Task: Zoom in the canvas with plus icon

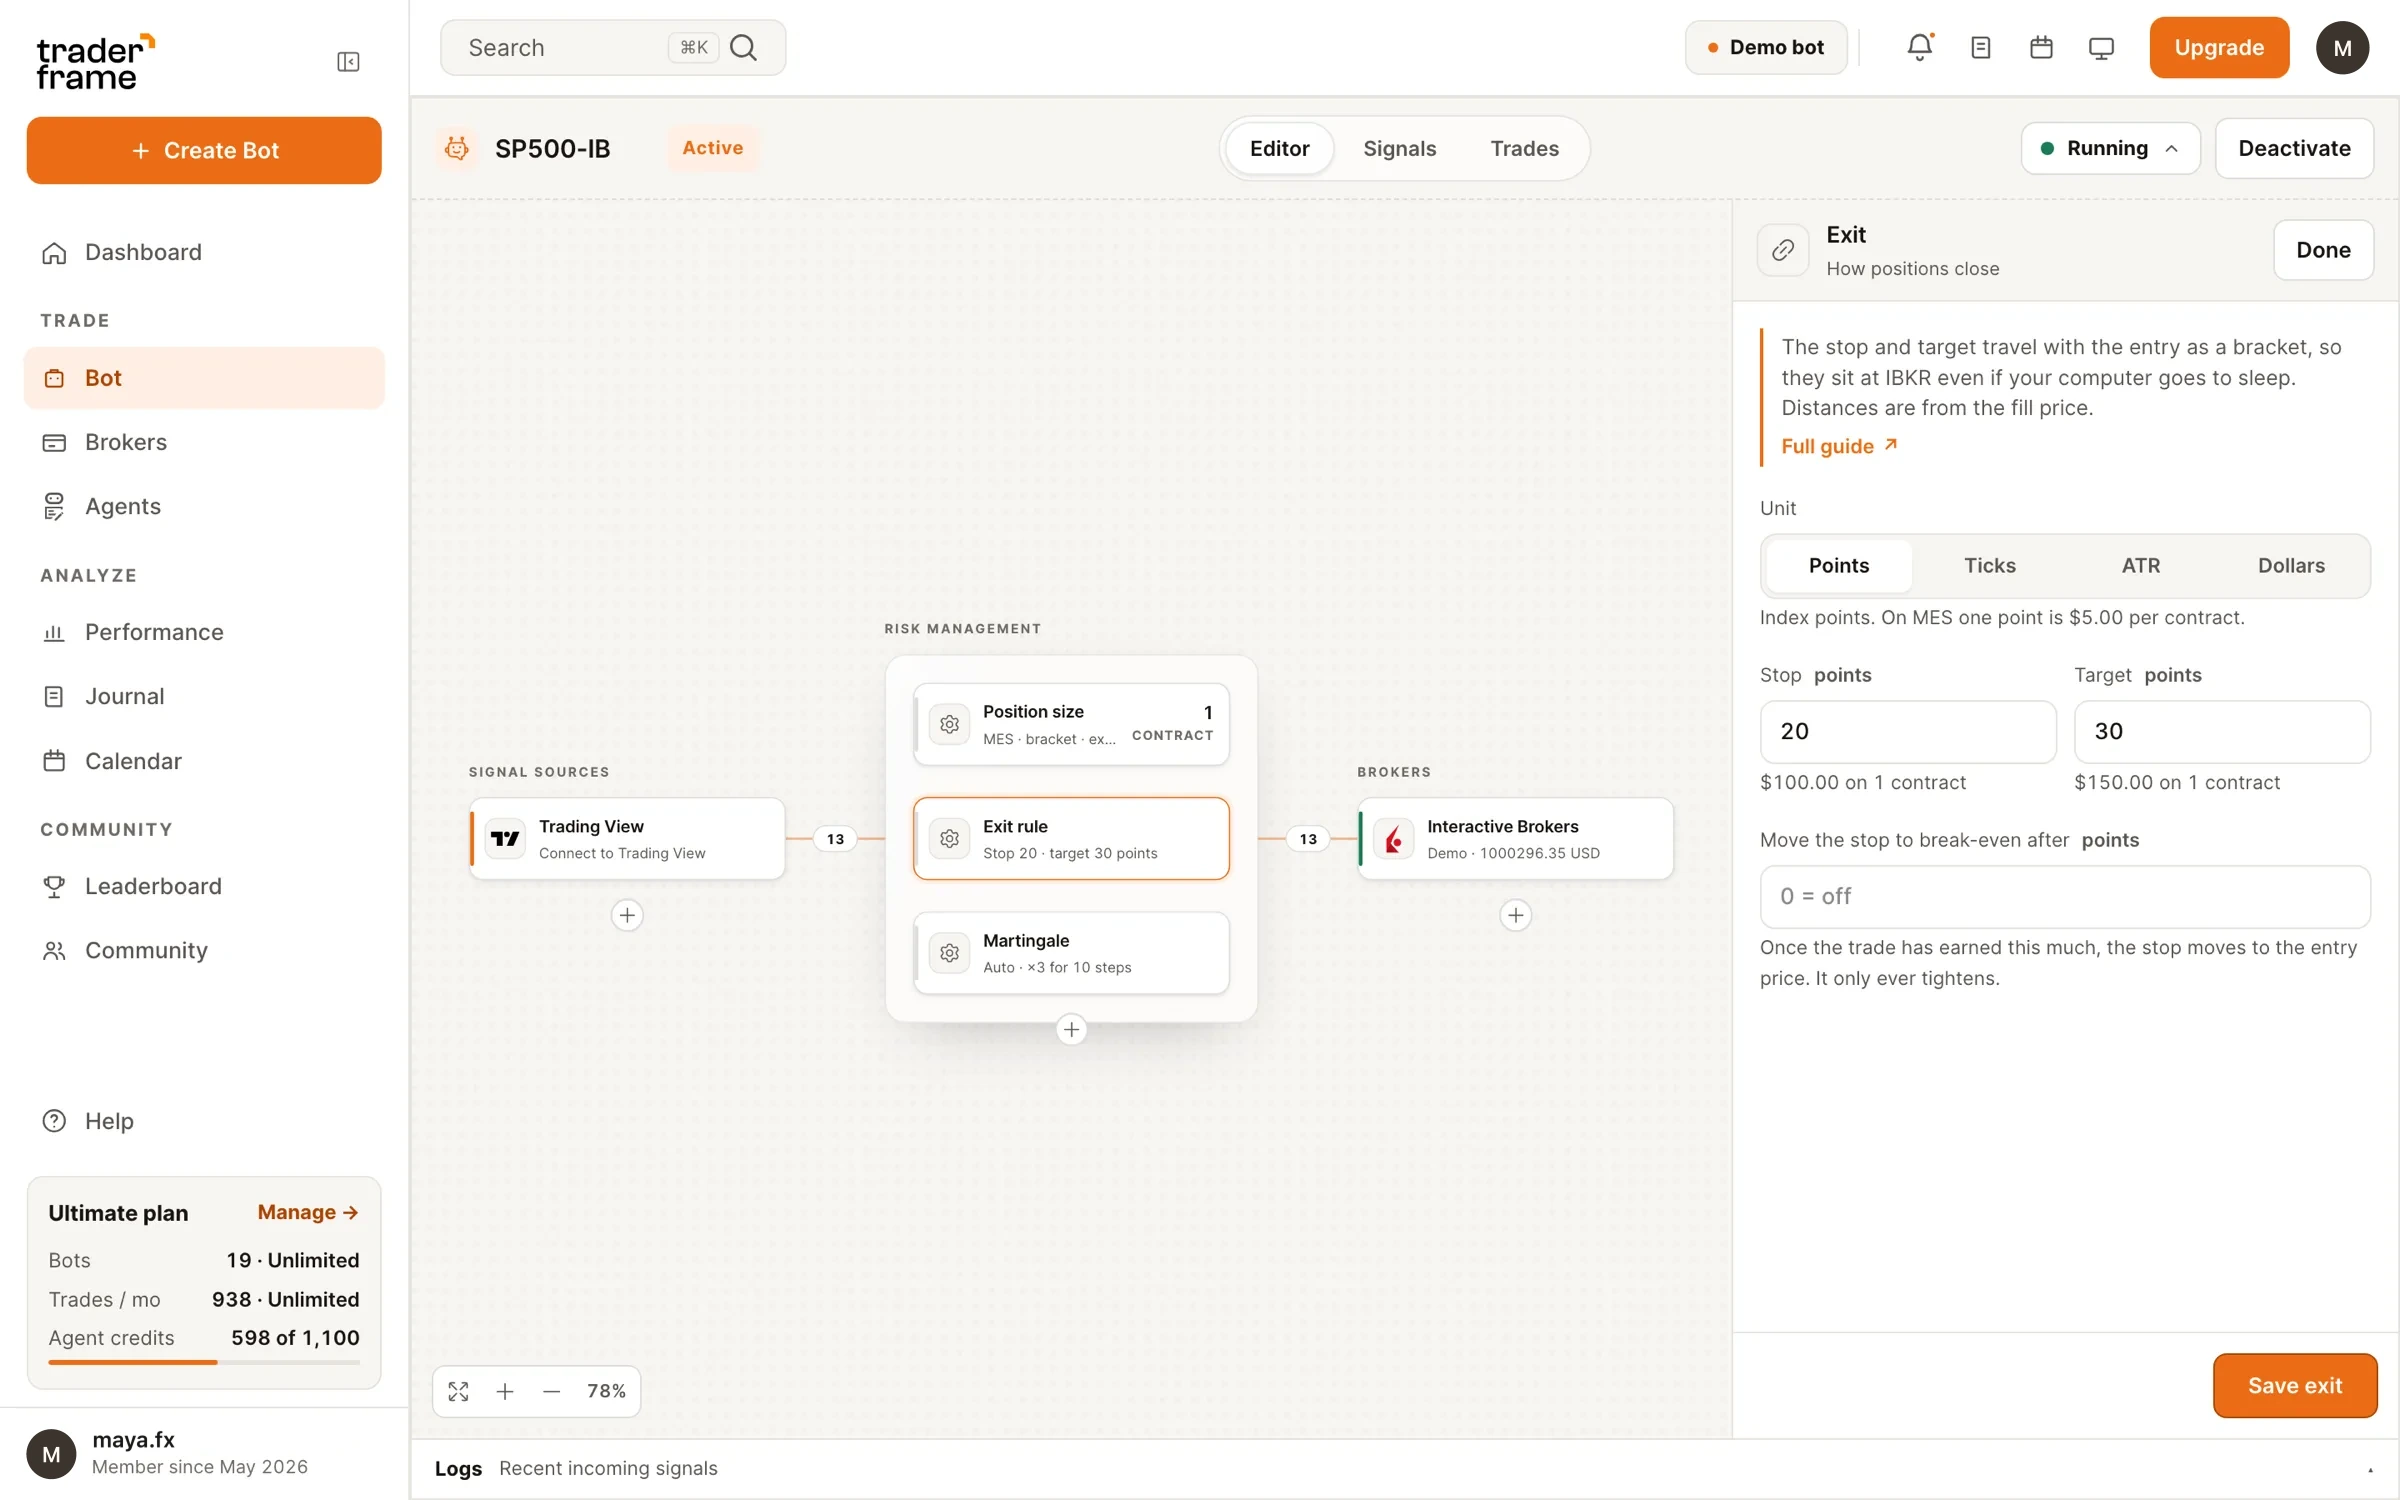Action: pyautogui.click(x=505, y=1391)
